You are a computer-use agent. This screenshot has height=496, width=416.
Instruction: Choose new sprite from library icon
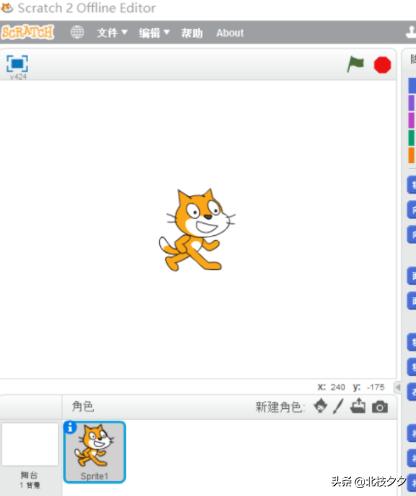pyautogui.click(x=320, y=406)
